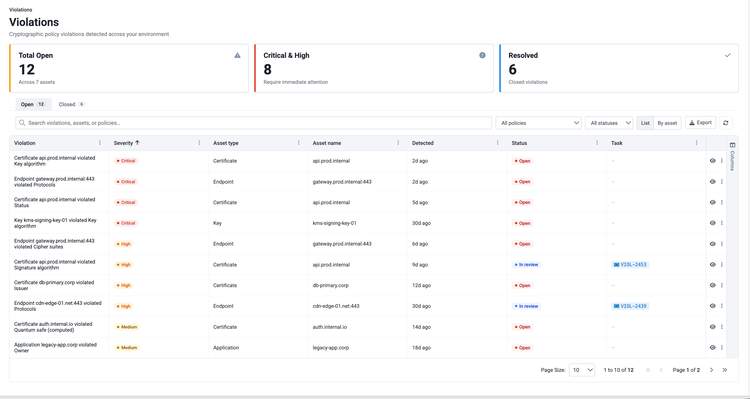This screenshot has width=750, height=399.
Task: Click the Violations breadcrumb
Action: click(x=21, y=10)
